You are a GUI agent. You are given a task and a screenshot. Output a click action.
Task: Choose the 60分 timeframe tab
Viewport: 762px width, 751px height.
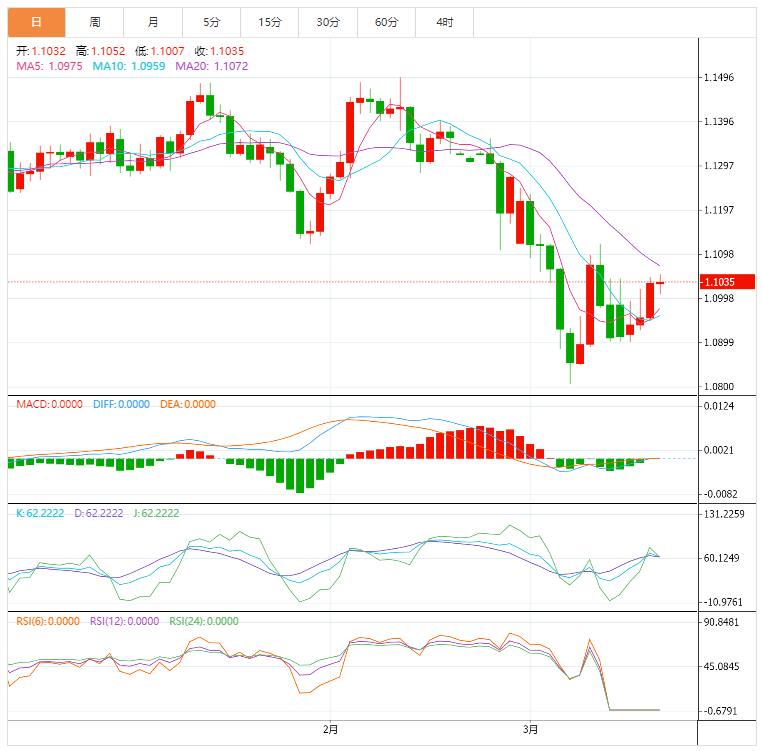[386, 22]
